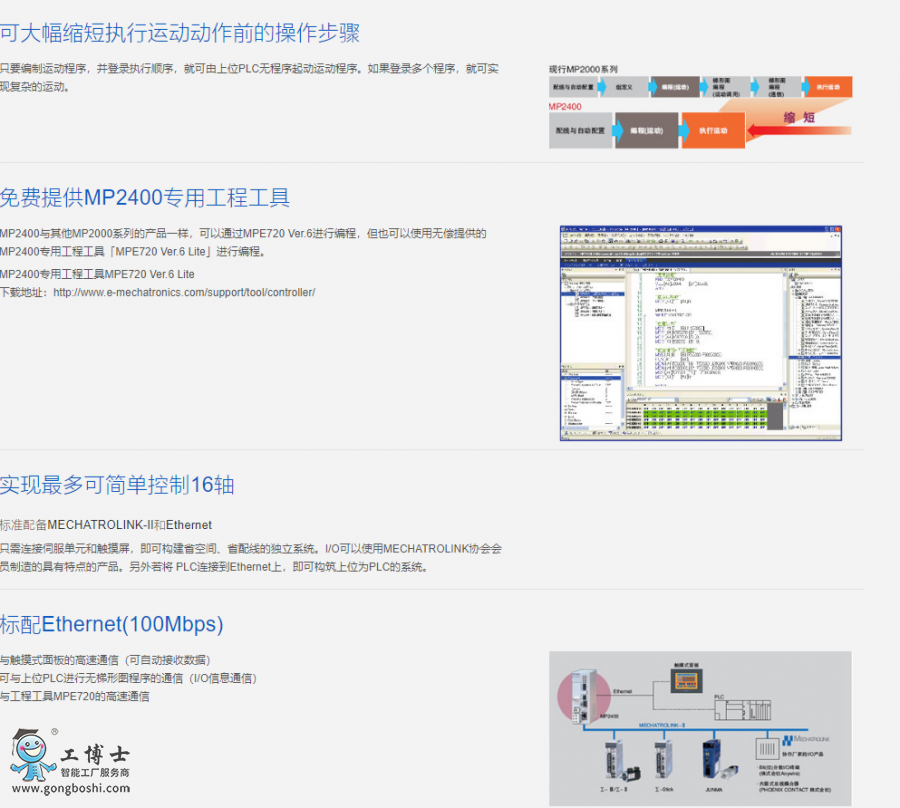Image resolution: width=900 pixels, height=808 pixels.
Task: Click the 梯形图编程(通信) block
Action: click(x=777, y=87)
